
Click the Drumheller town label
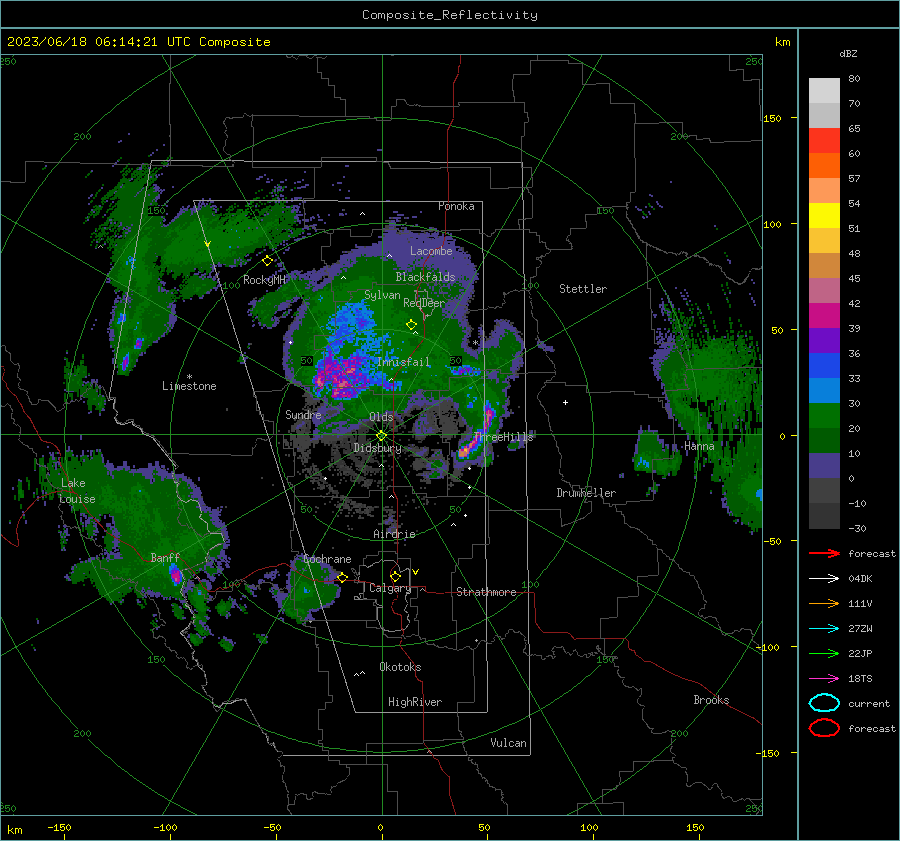(586, 493)
